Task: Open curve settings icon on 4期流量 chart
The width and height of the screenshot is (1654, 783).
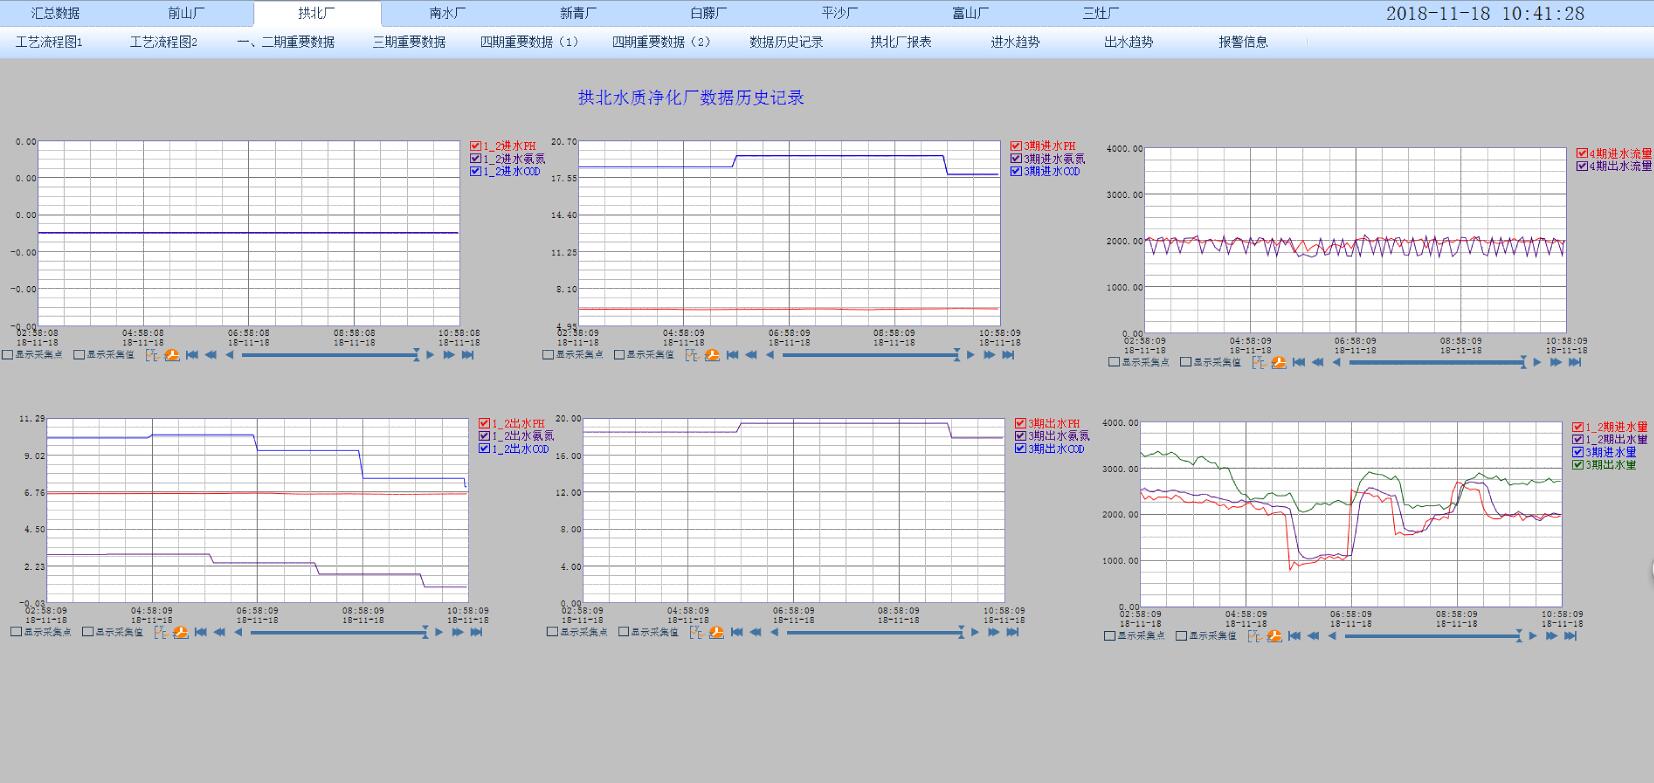Action: pyautogui.click(x=1258, y=362)
